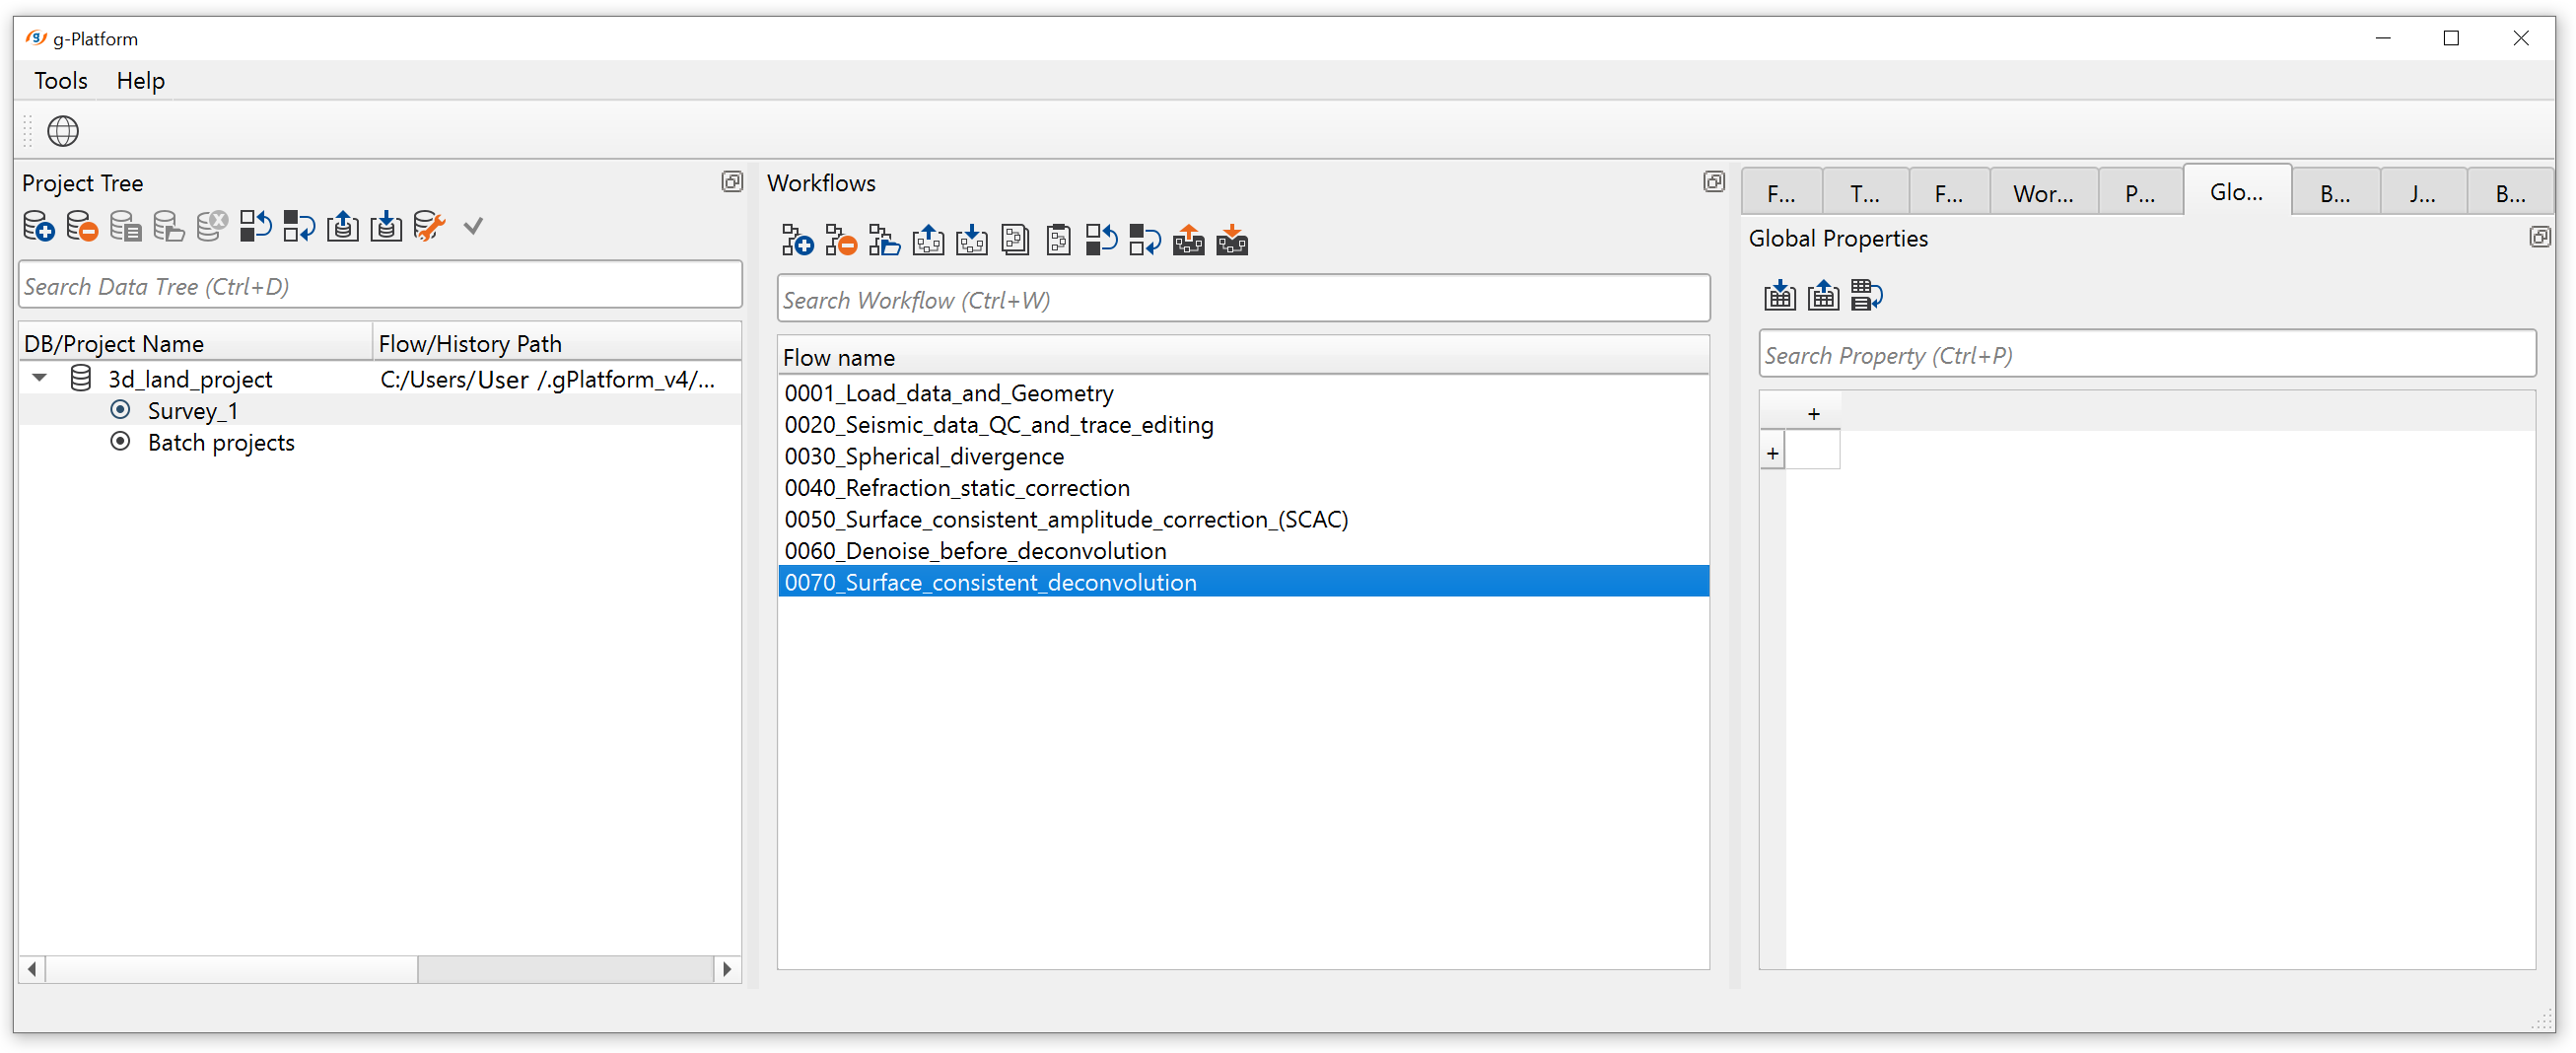This screenshot has width=2576, height=1053.
Task: Click the remove database icon with orange minus
Action: (x=82, y=227)
